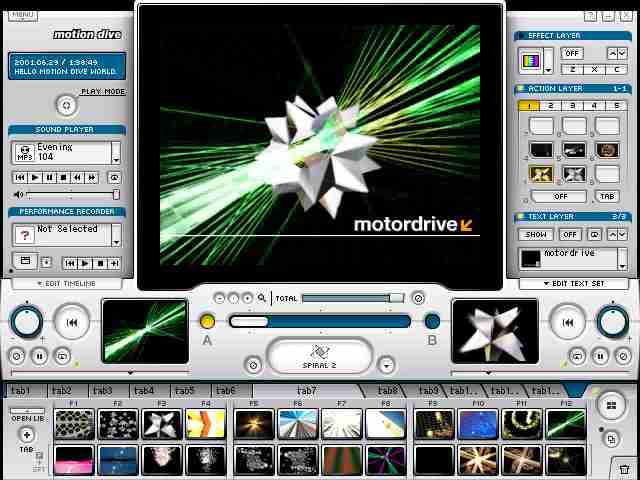Play the sound player track

coord(35,178)
